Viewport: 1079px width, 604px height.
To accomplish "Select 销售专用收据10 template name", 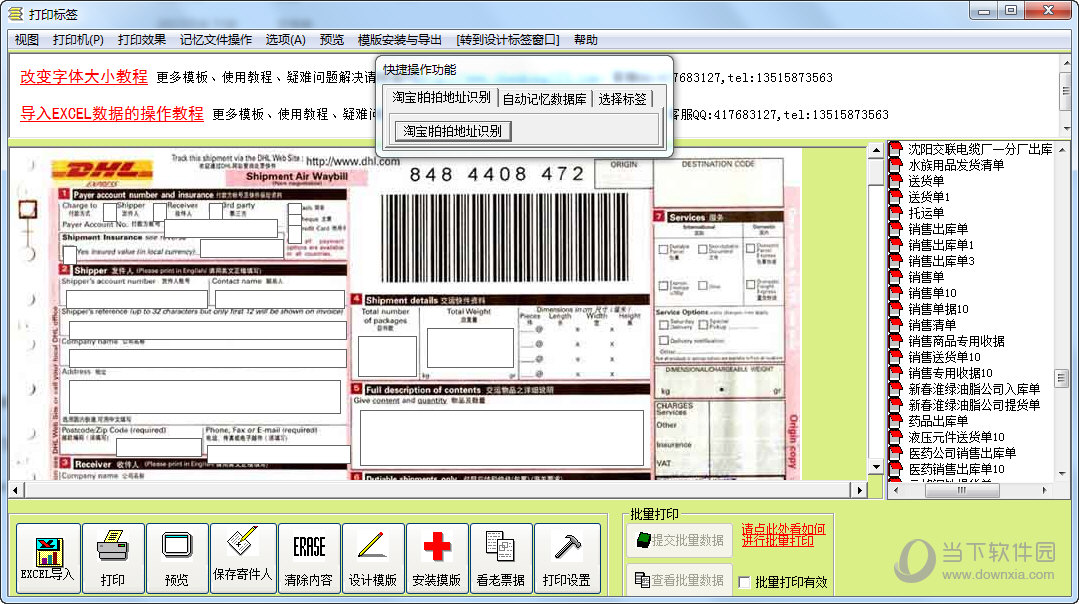I will click(950, 373).
